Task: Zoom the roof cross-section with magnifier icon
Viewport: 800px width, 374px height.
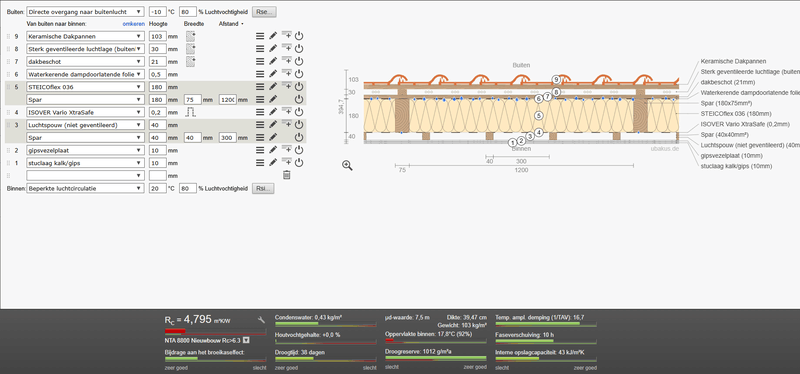Action: click(347, 165)
